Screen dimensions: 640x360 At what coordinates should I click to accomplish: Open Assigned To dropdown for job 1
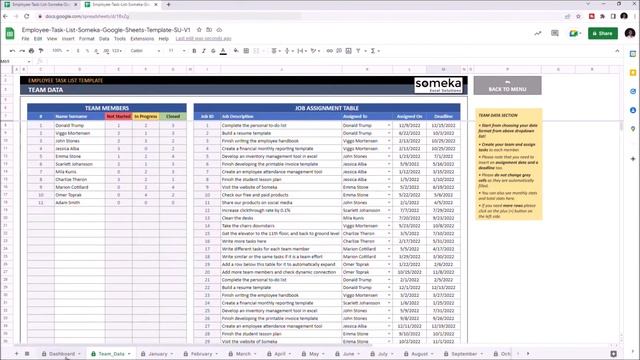(x=389, y=125)
